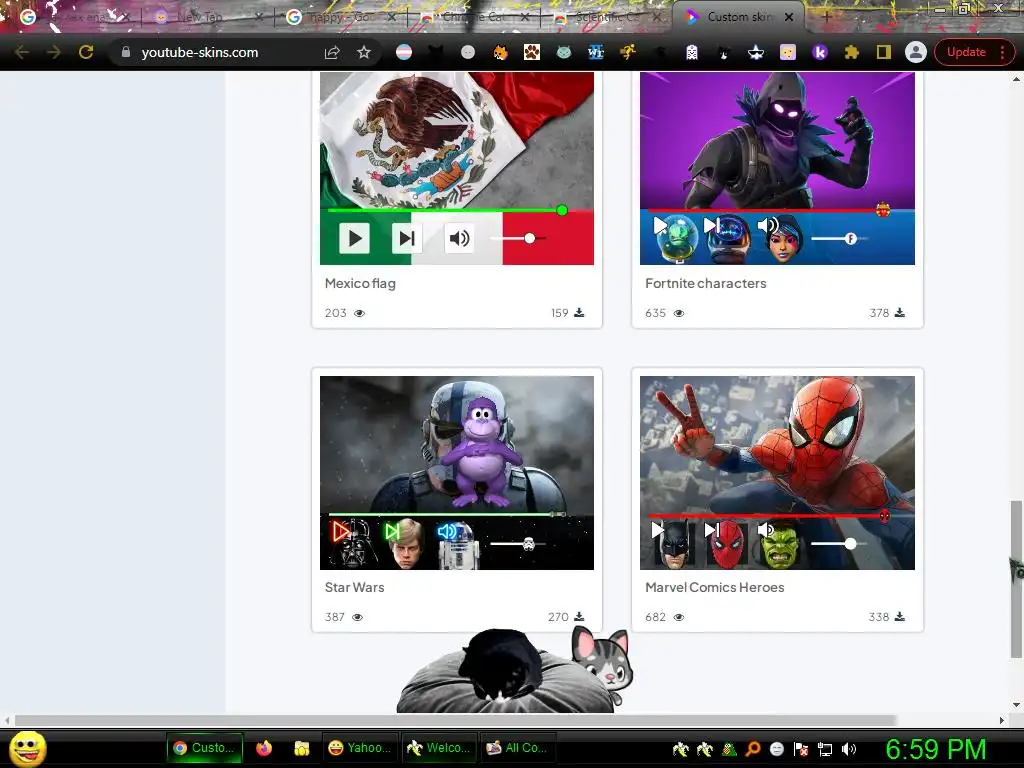The image size is (1024, 768).
Task: Open the Star Wars title link
Action: point(355,587)
